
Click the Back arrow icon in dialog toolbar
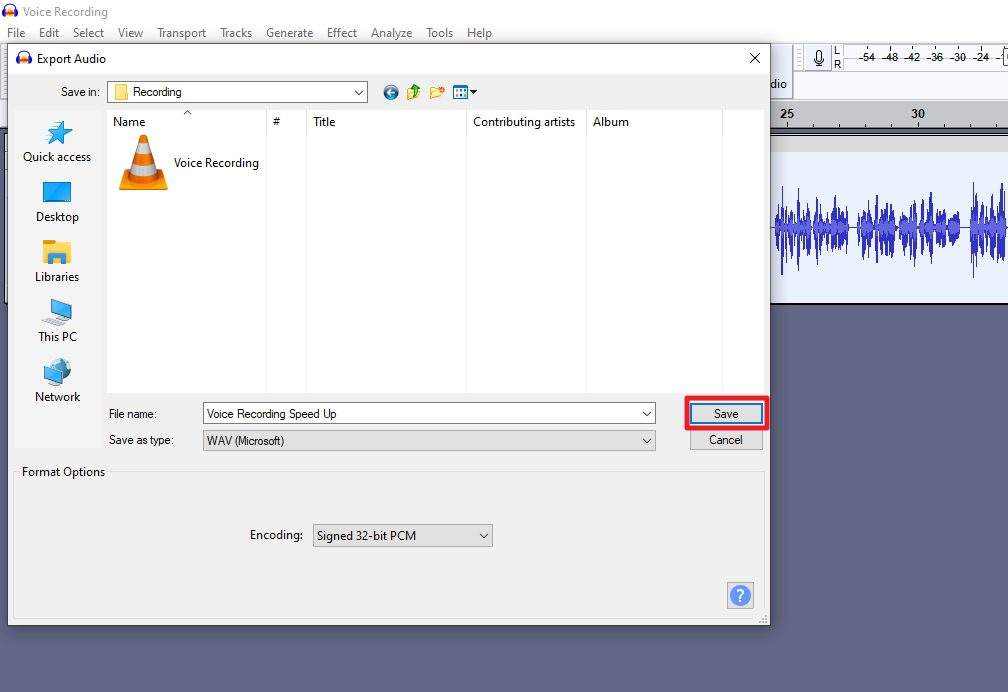[390, 93]
